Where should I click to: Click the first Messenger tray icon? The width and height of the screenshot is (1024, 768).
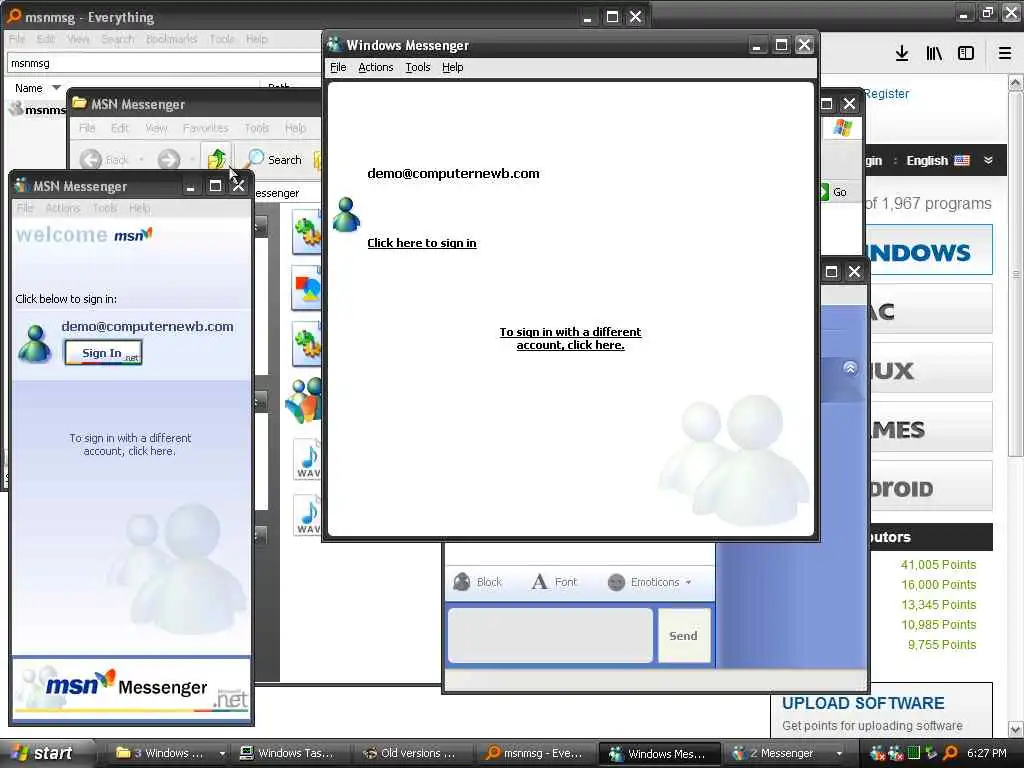[x=877, y=753]
